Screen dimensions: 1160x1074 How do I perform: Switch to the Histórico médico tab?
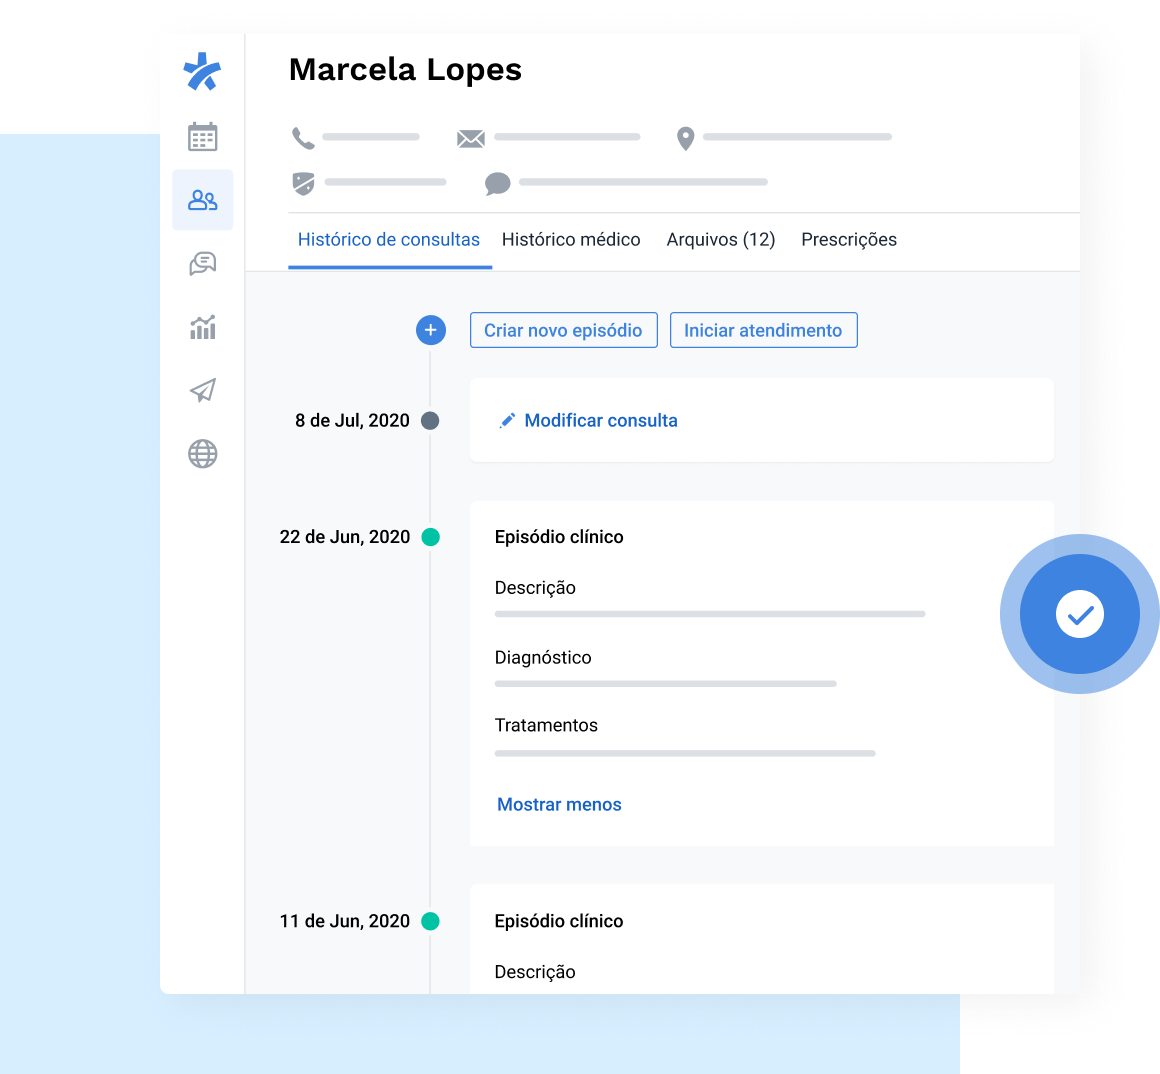click(x=571, y=240)
